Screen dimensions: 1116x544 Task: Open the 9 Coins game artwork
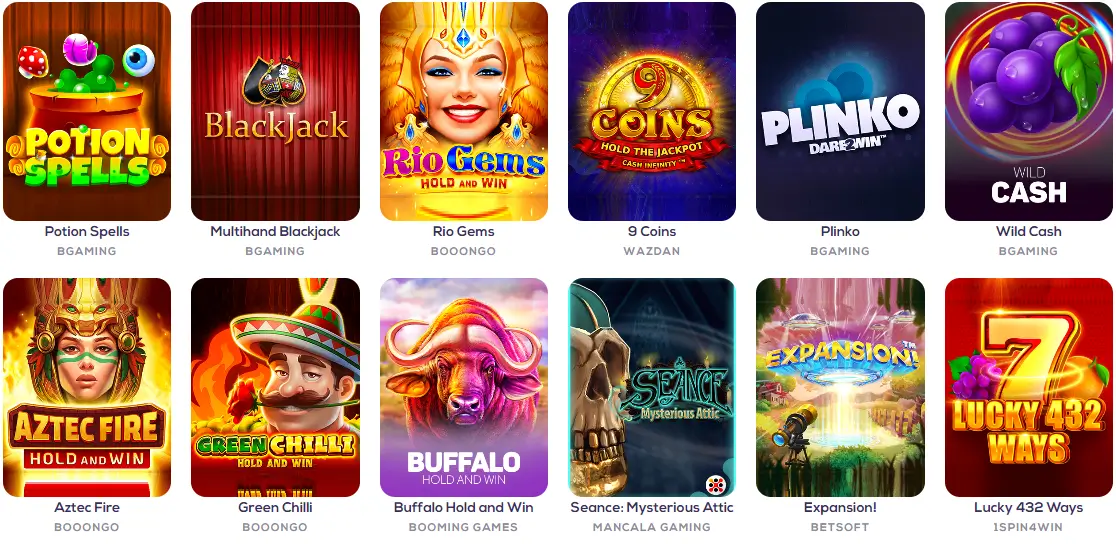[651, 111]
